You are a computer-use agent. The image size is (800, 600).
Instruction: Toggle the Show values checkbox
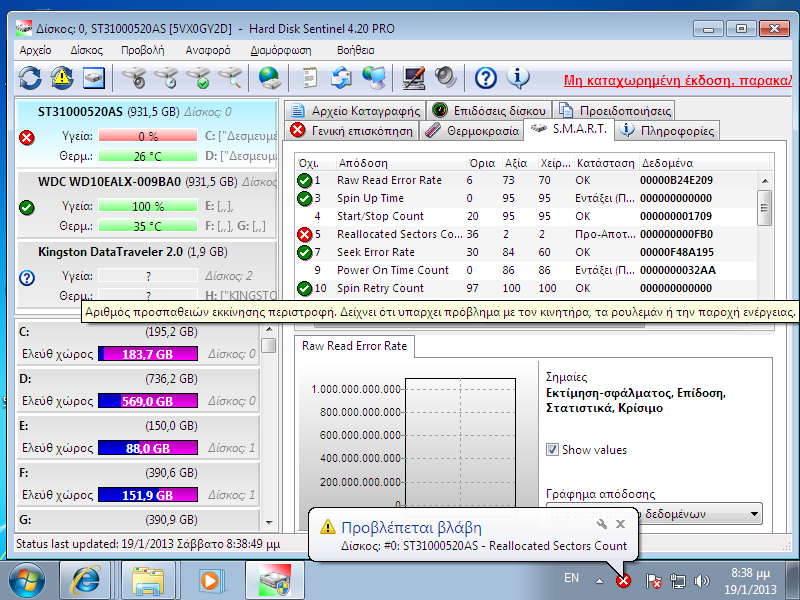pyautogui.click(x=552, y=449)
